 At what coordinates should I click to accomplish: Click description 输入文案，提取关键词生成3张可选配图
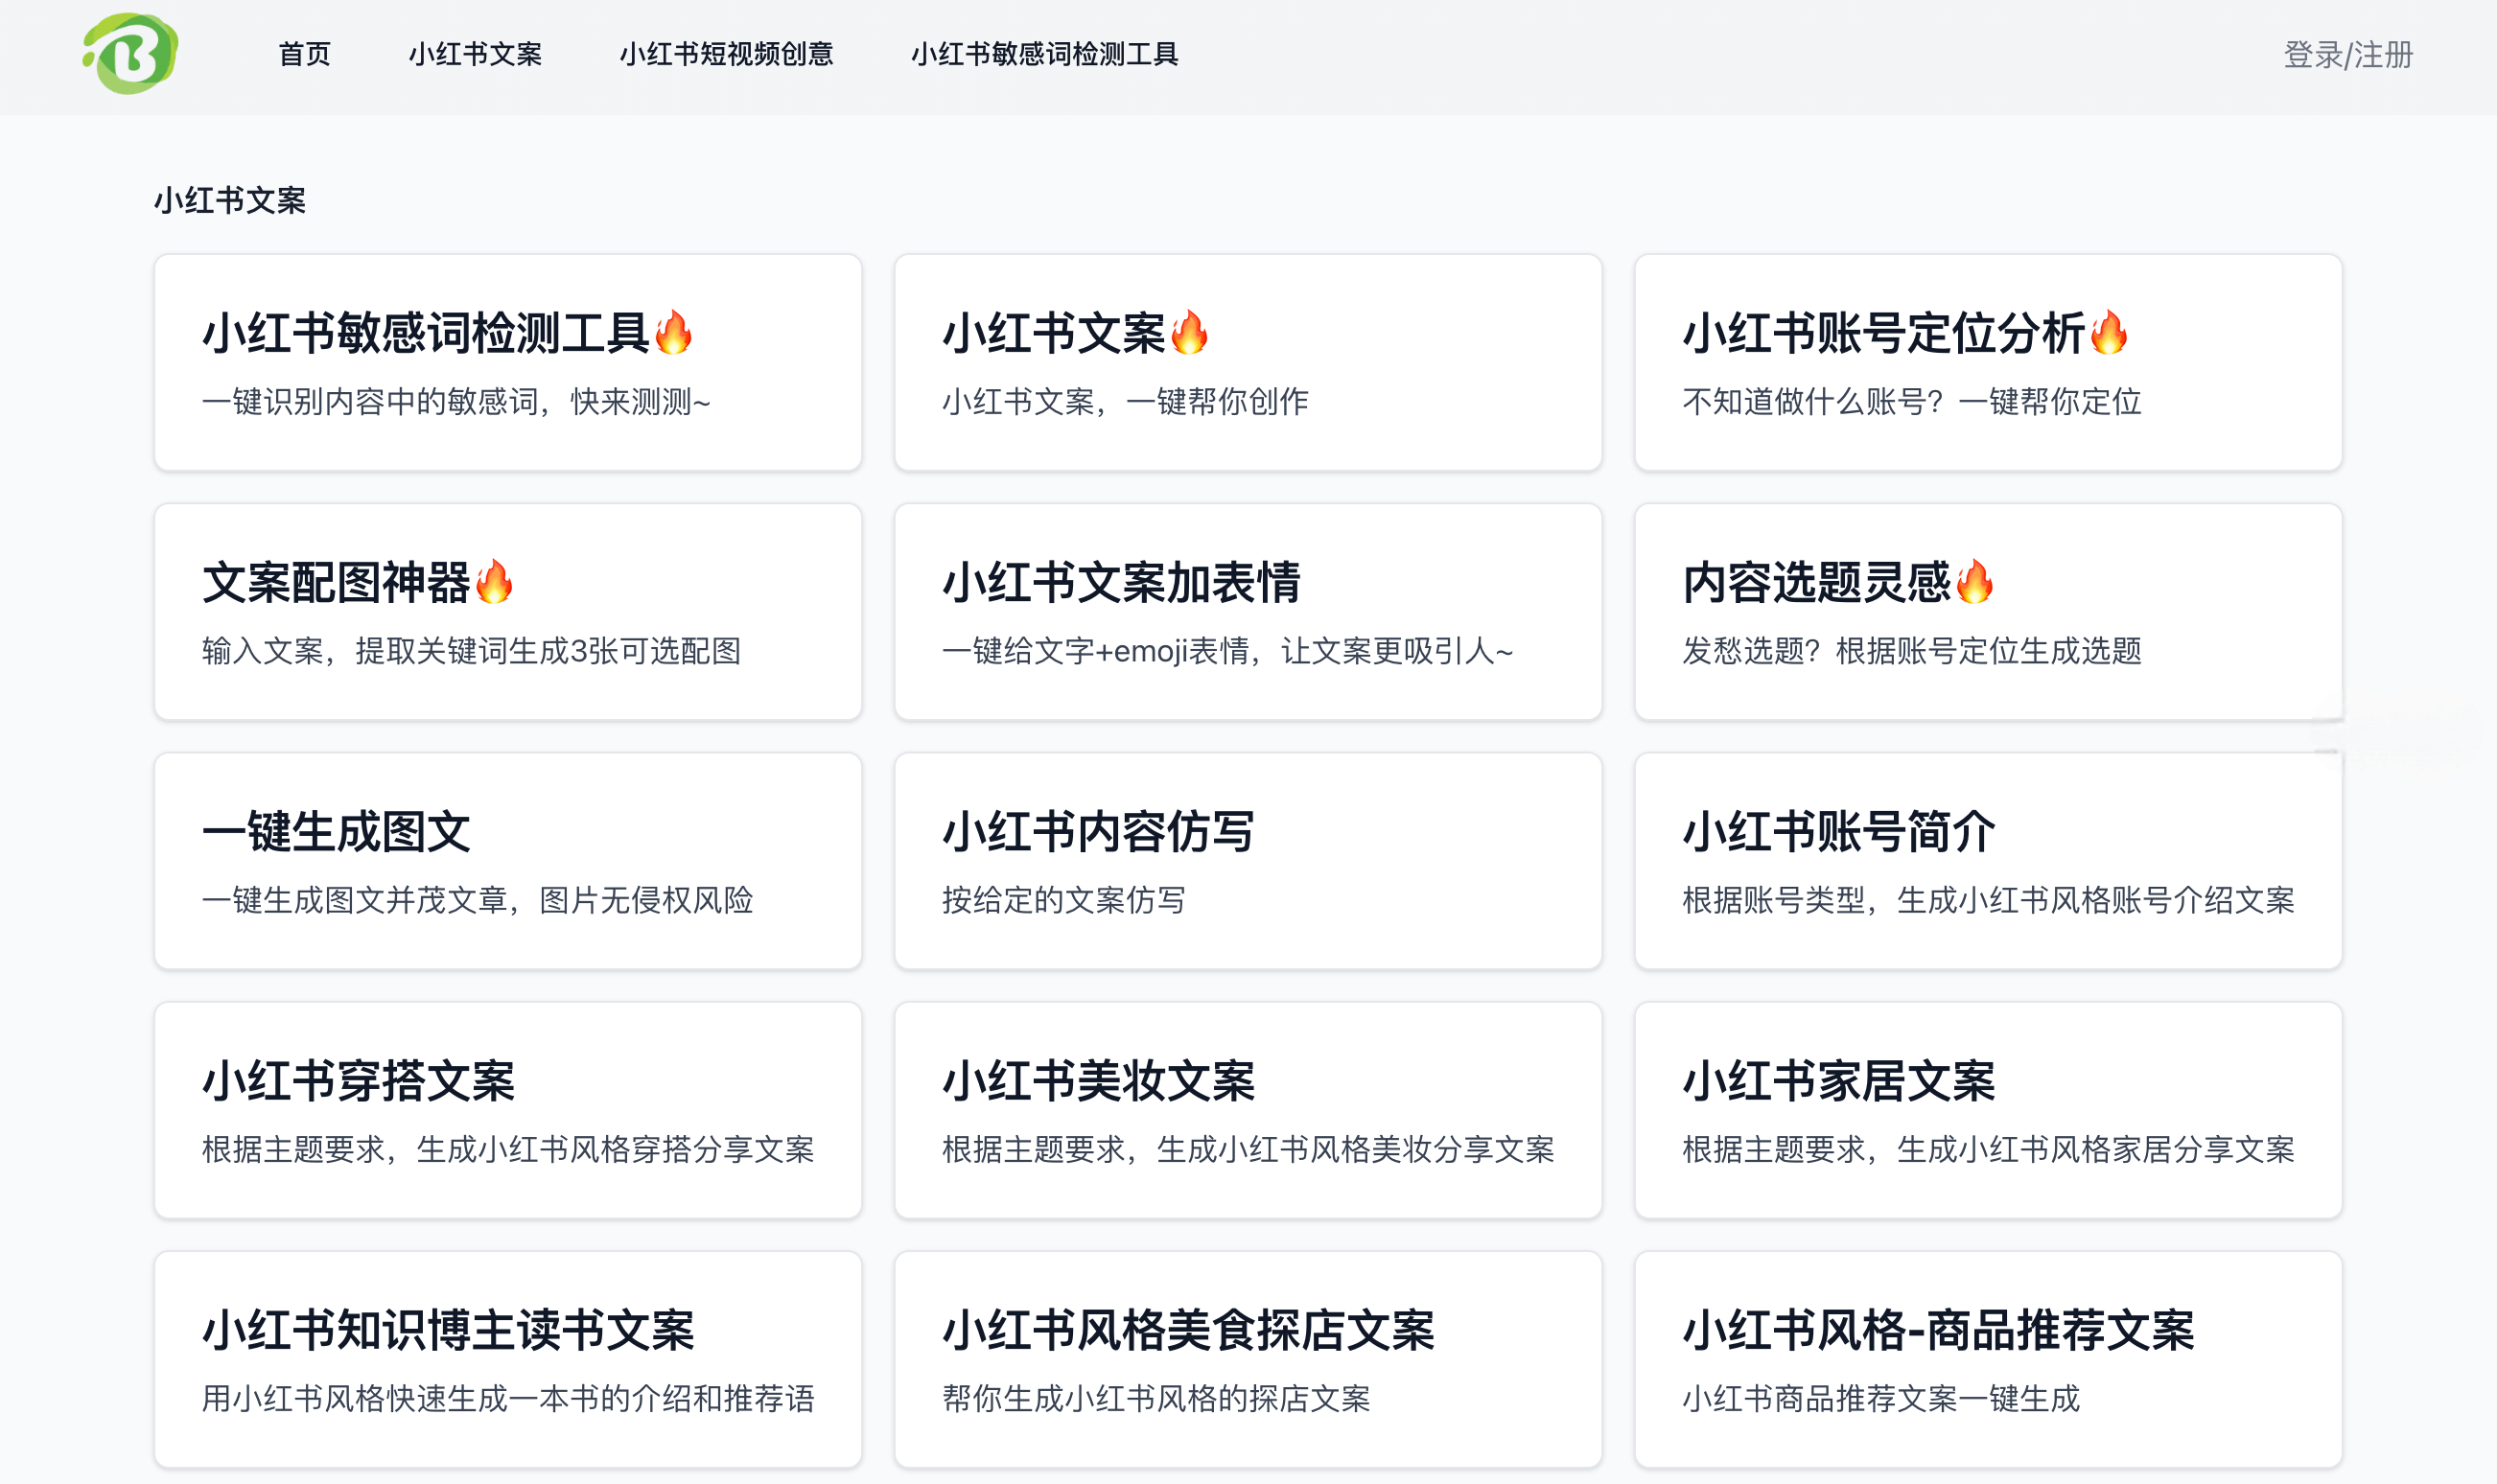(x=471, y=650)
